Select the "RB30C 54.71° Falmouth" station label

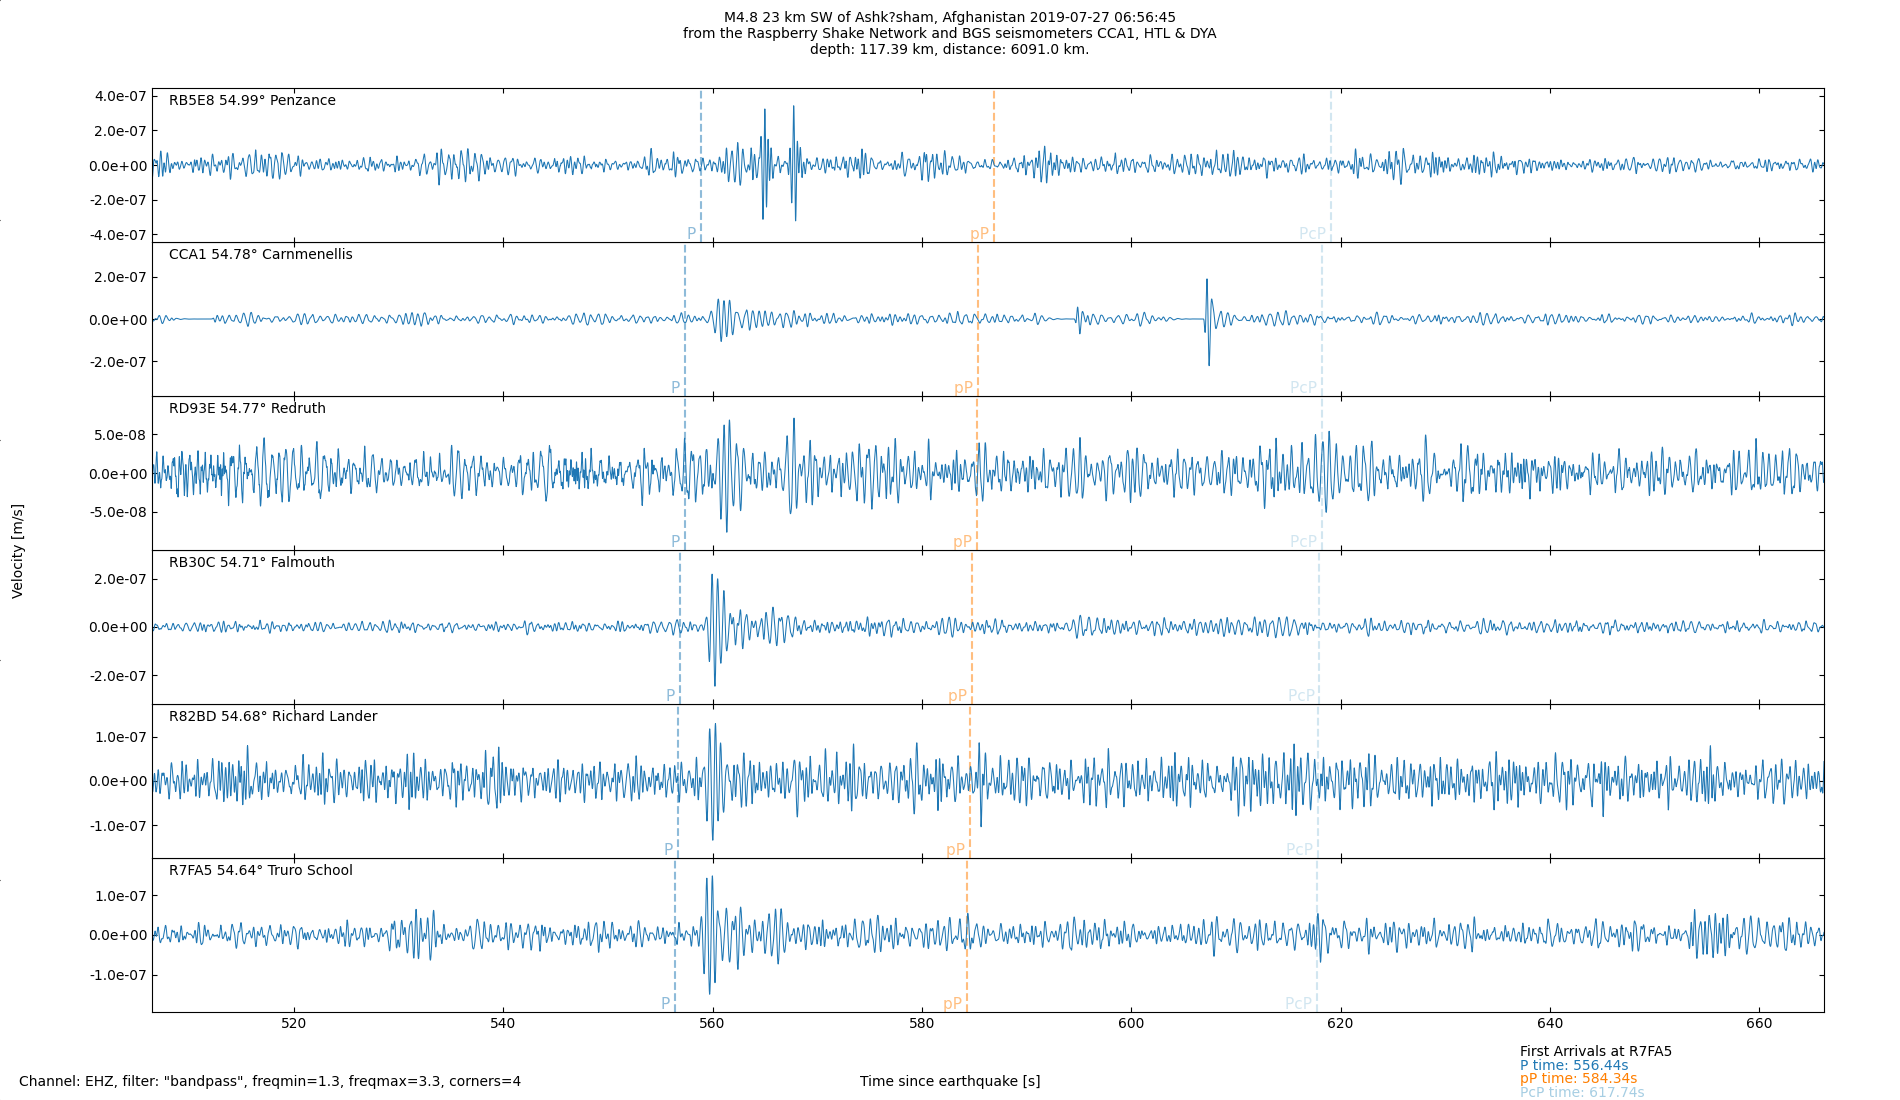pyautogui.click(x=251, y=562)
